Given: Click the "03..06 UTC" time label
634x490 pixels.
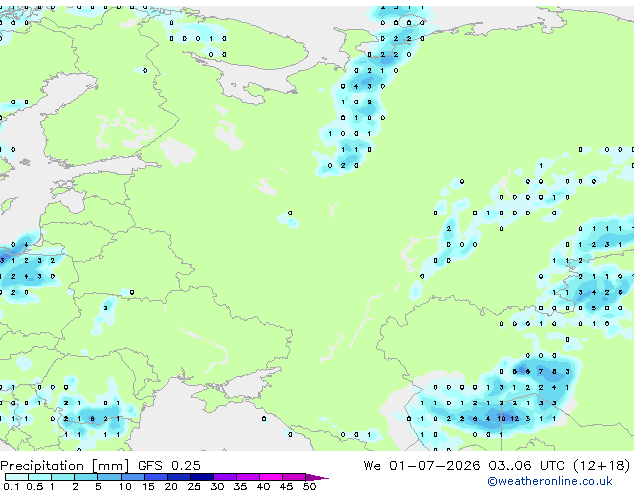Looking at the screenshot, I should coord(526,465).
